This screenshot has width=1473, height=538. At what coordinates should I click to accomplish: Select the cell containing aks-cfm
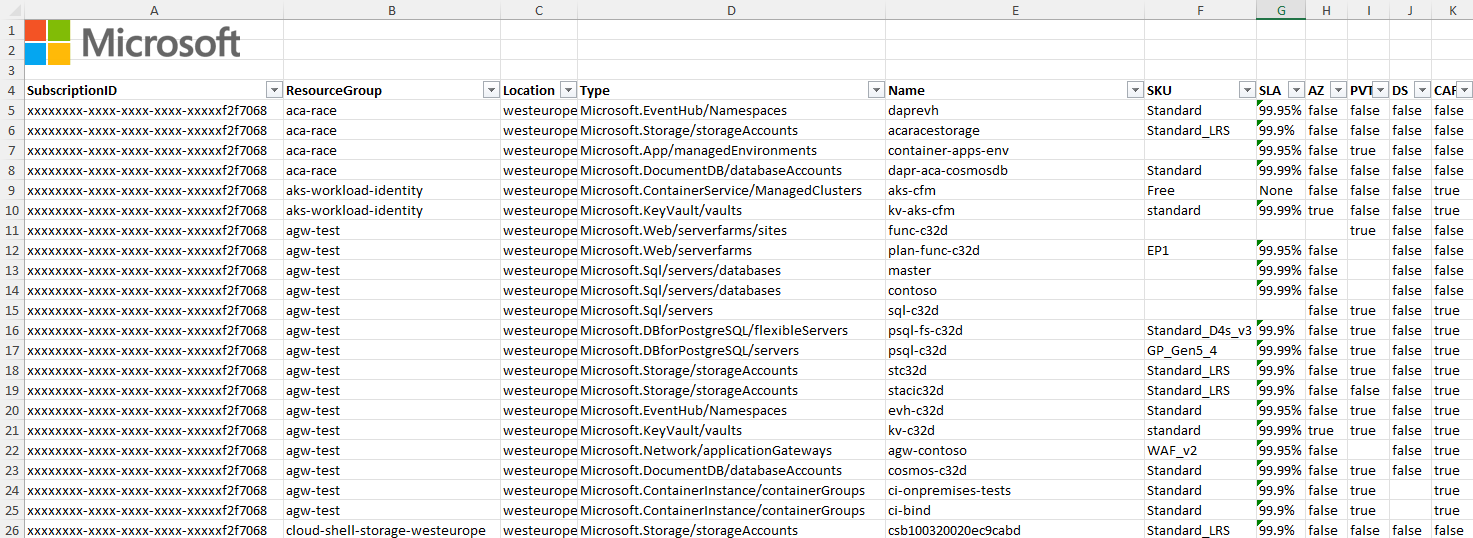coord(1015,190)
